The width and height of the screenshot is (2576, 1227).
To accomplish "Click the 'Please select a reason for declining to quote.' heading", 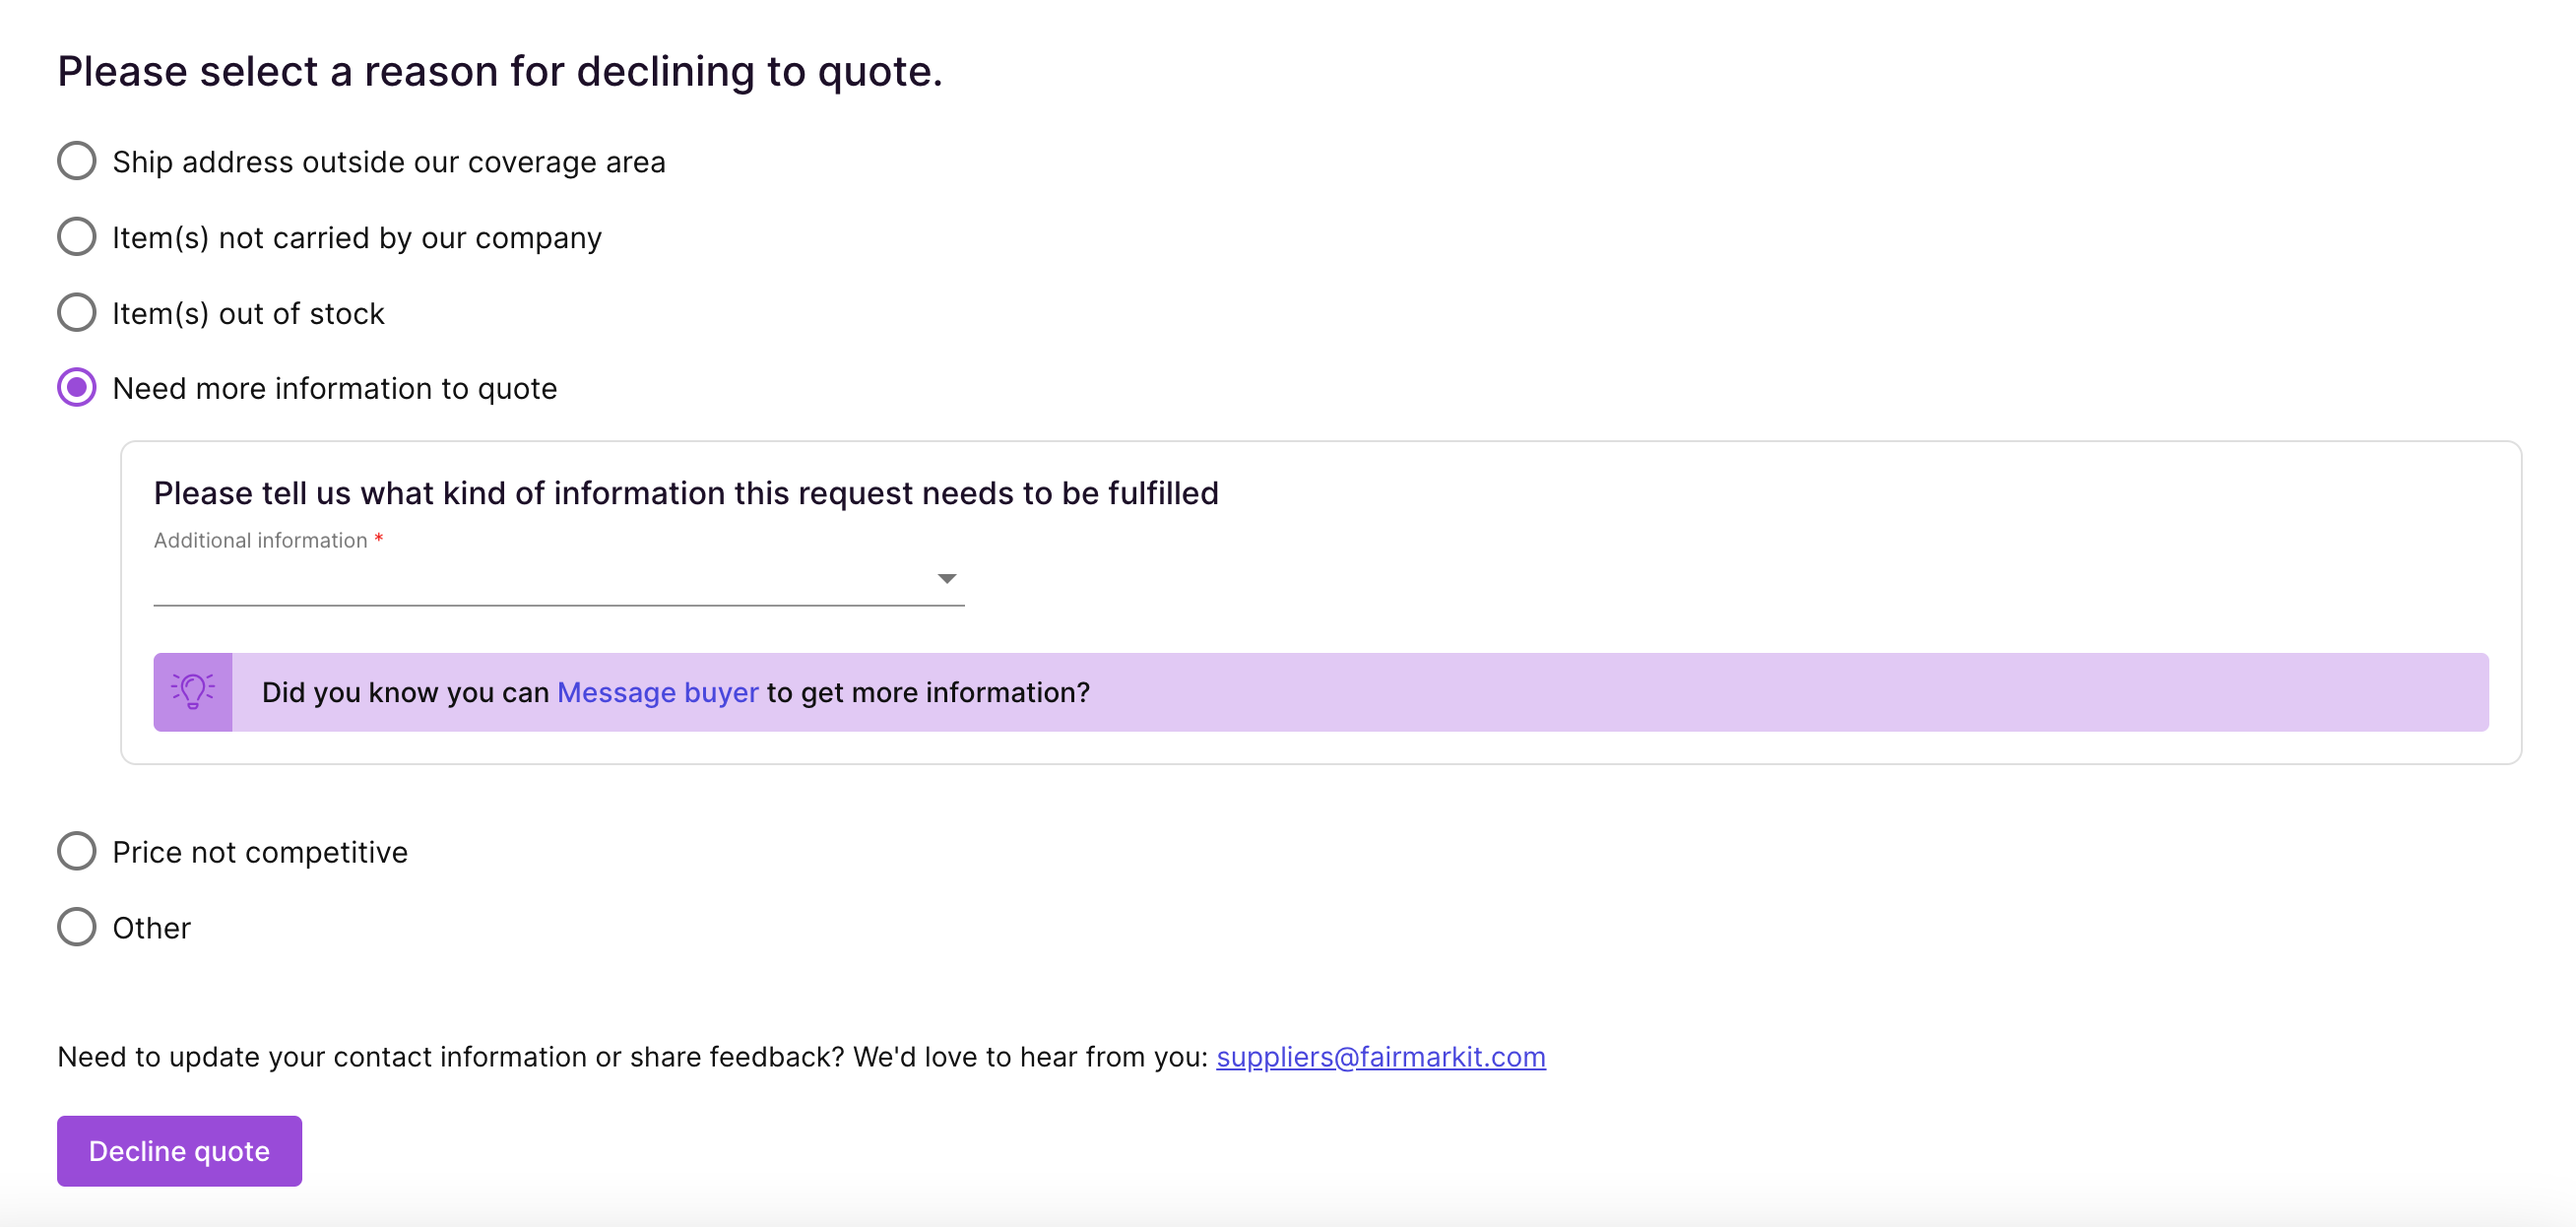I will 499,72.
